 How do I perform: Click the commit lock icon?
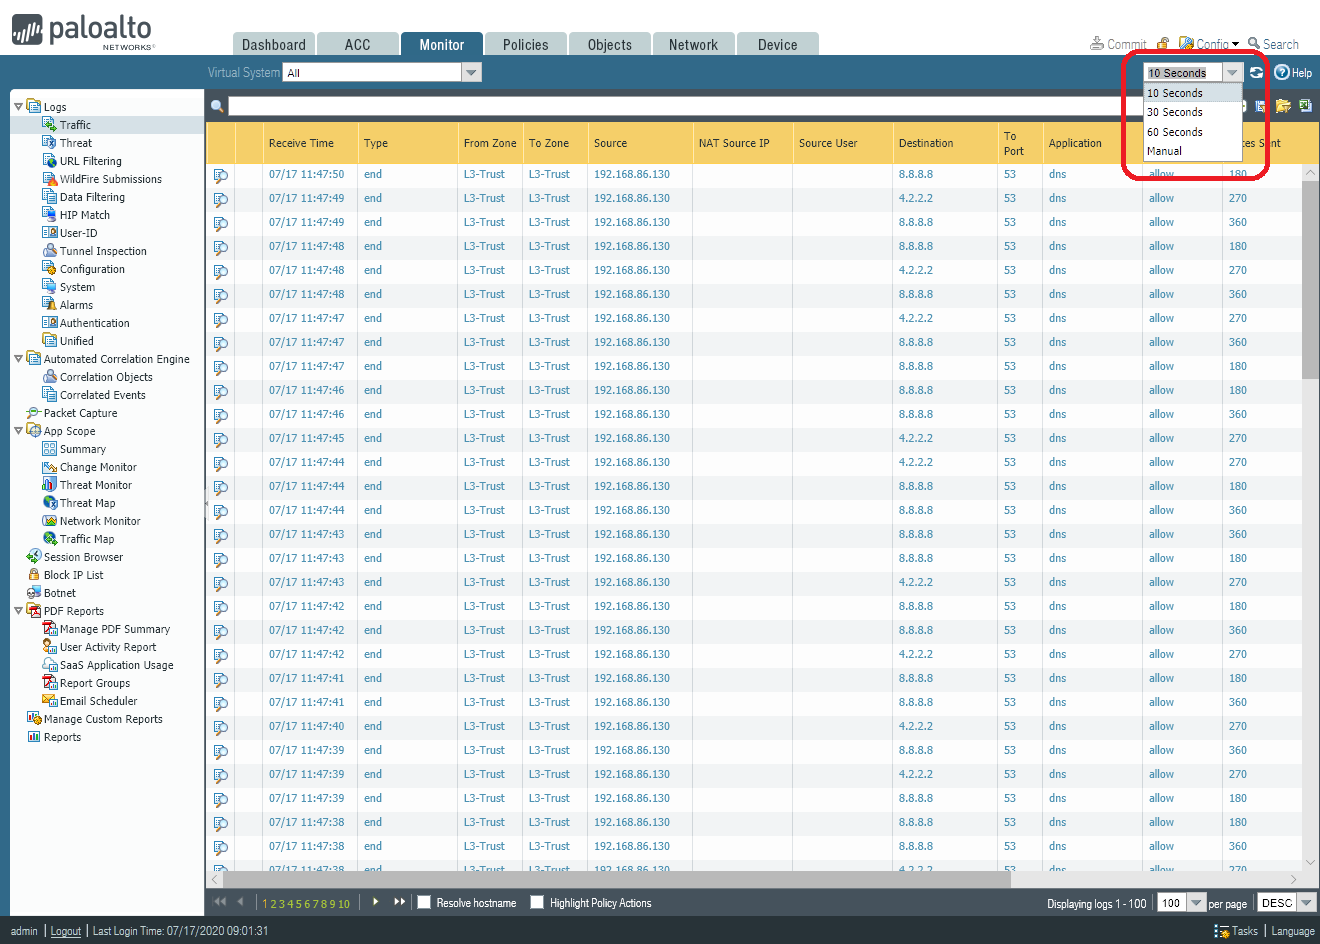pos(1163,44)
